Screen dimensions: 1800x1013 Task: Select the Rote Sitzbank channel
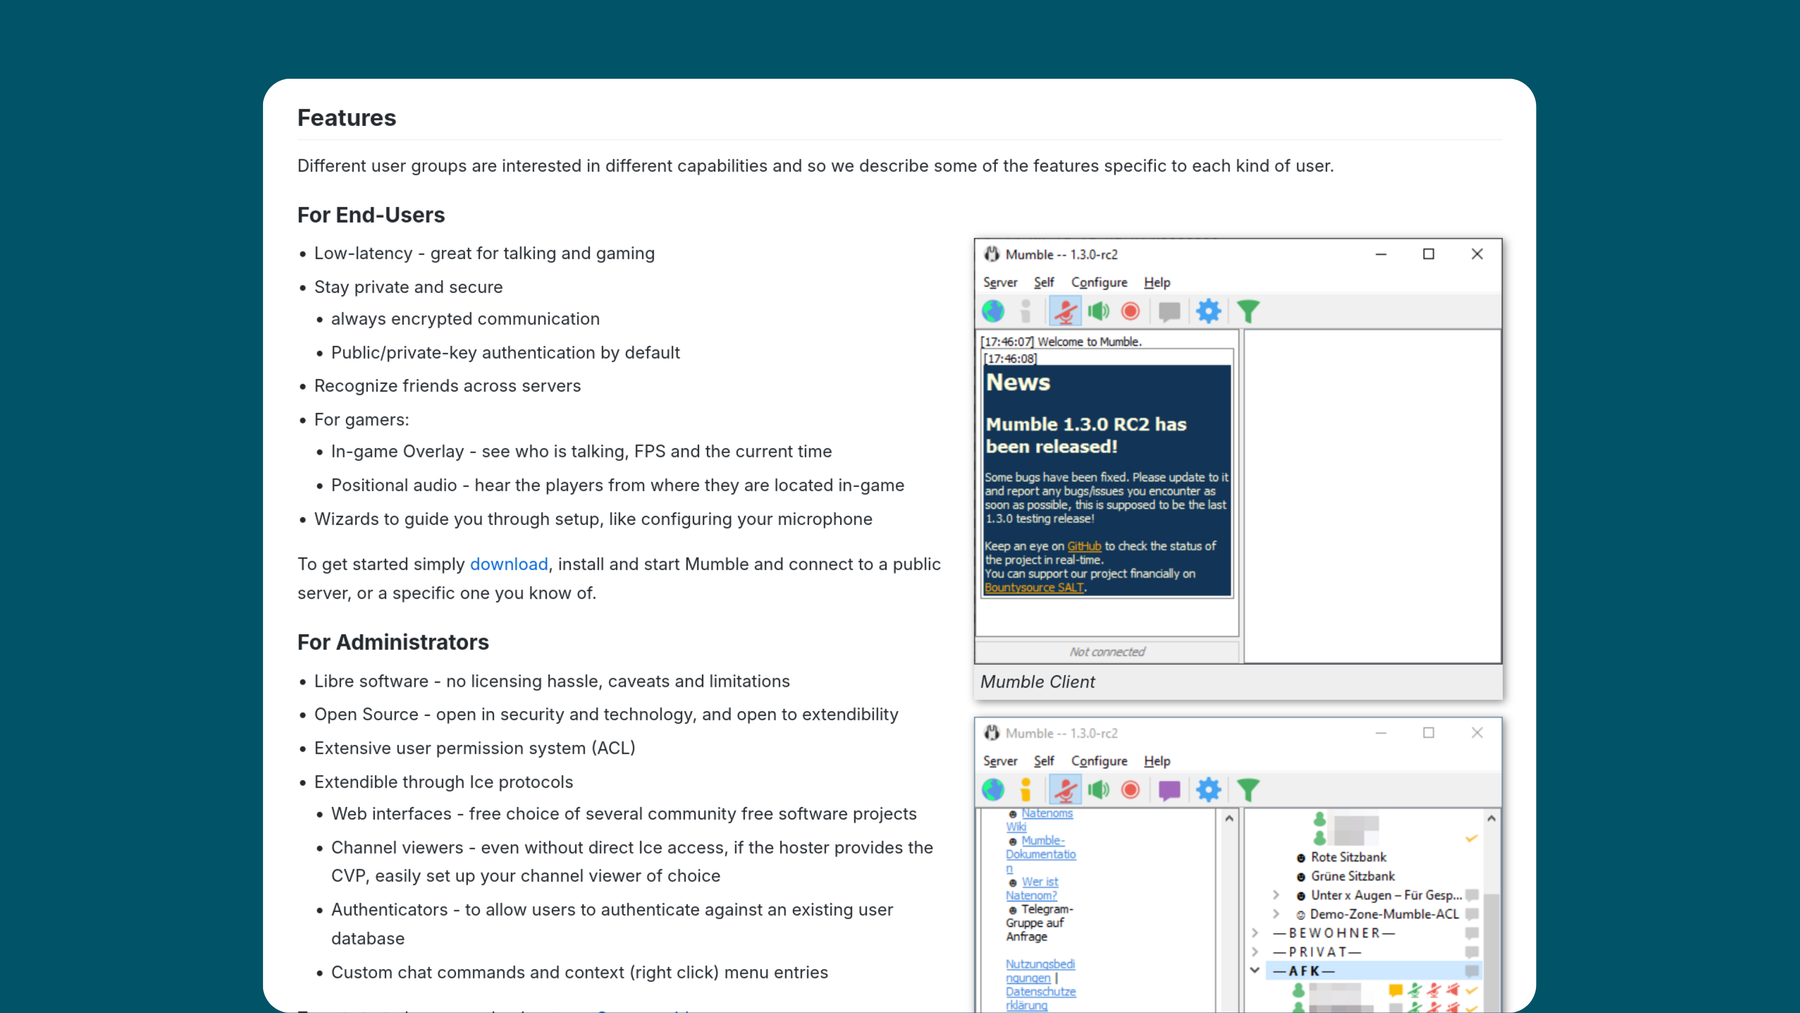coord(1348,857)
